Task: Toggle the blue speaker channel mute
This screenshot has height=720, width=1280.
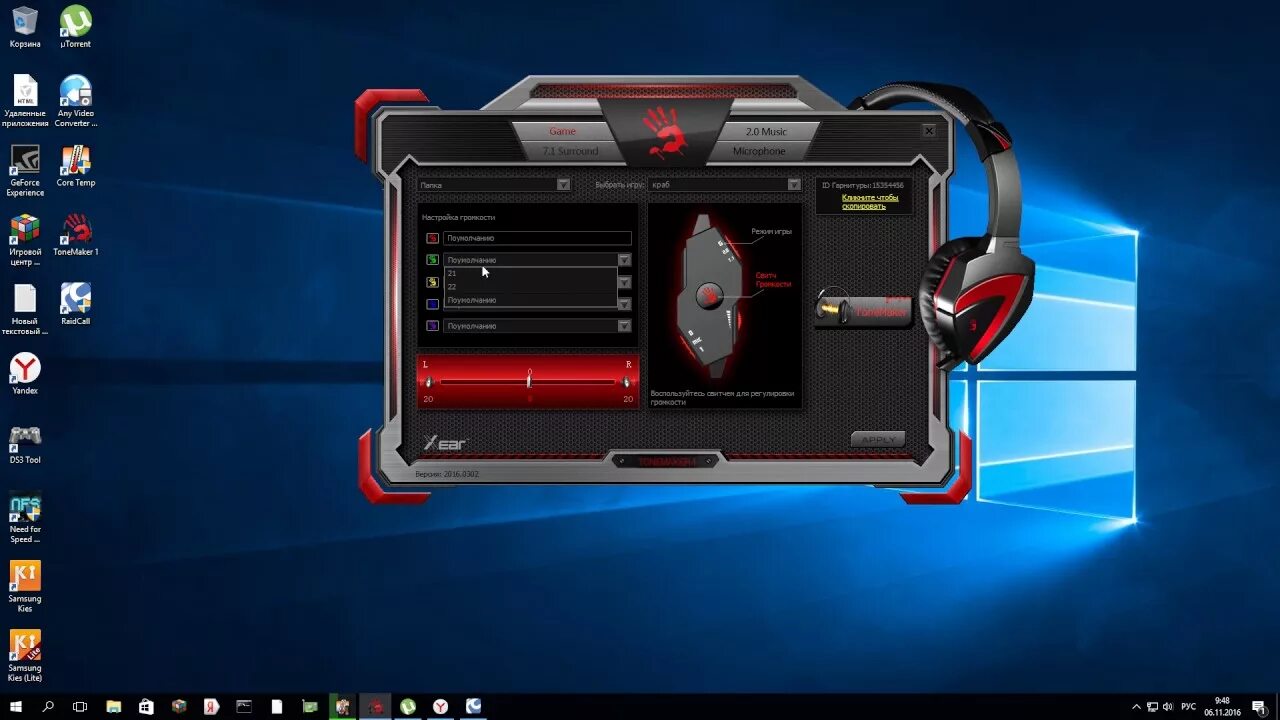Action: [x=433, y=303]
